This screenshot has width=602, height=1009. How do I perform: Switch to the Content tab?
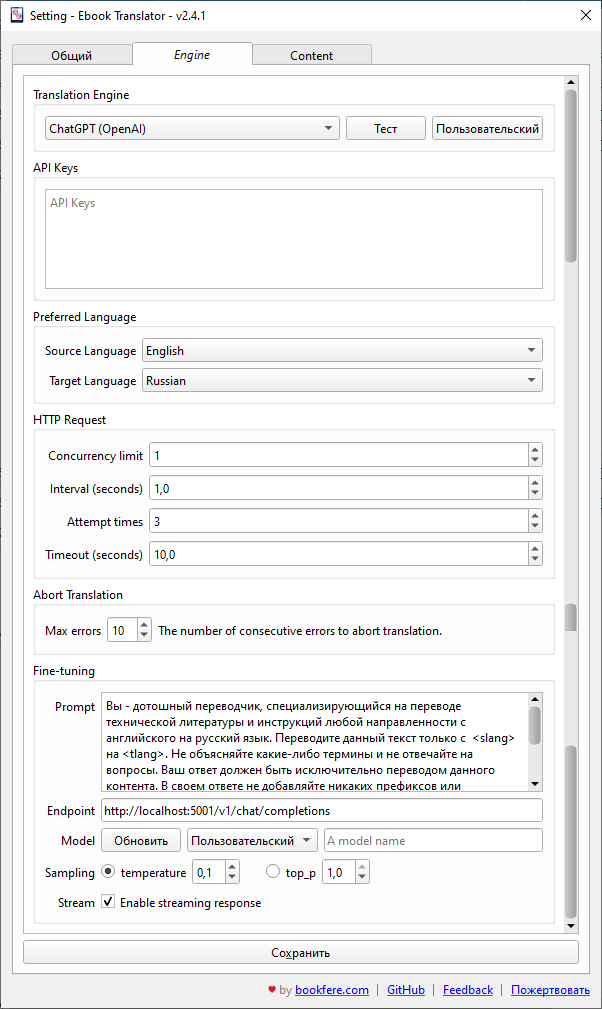311,55
